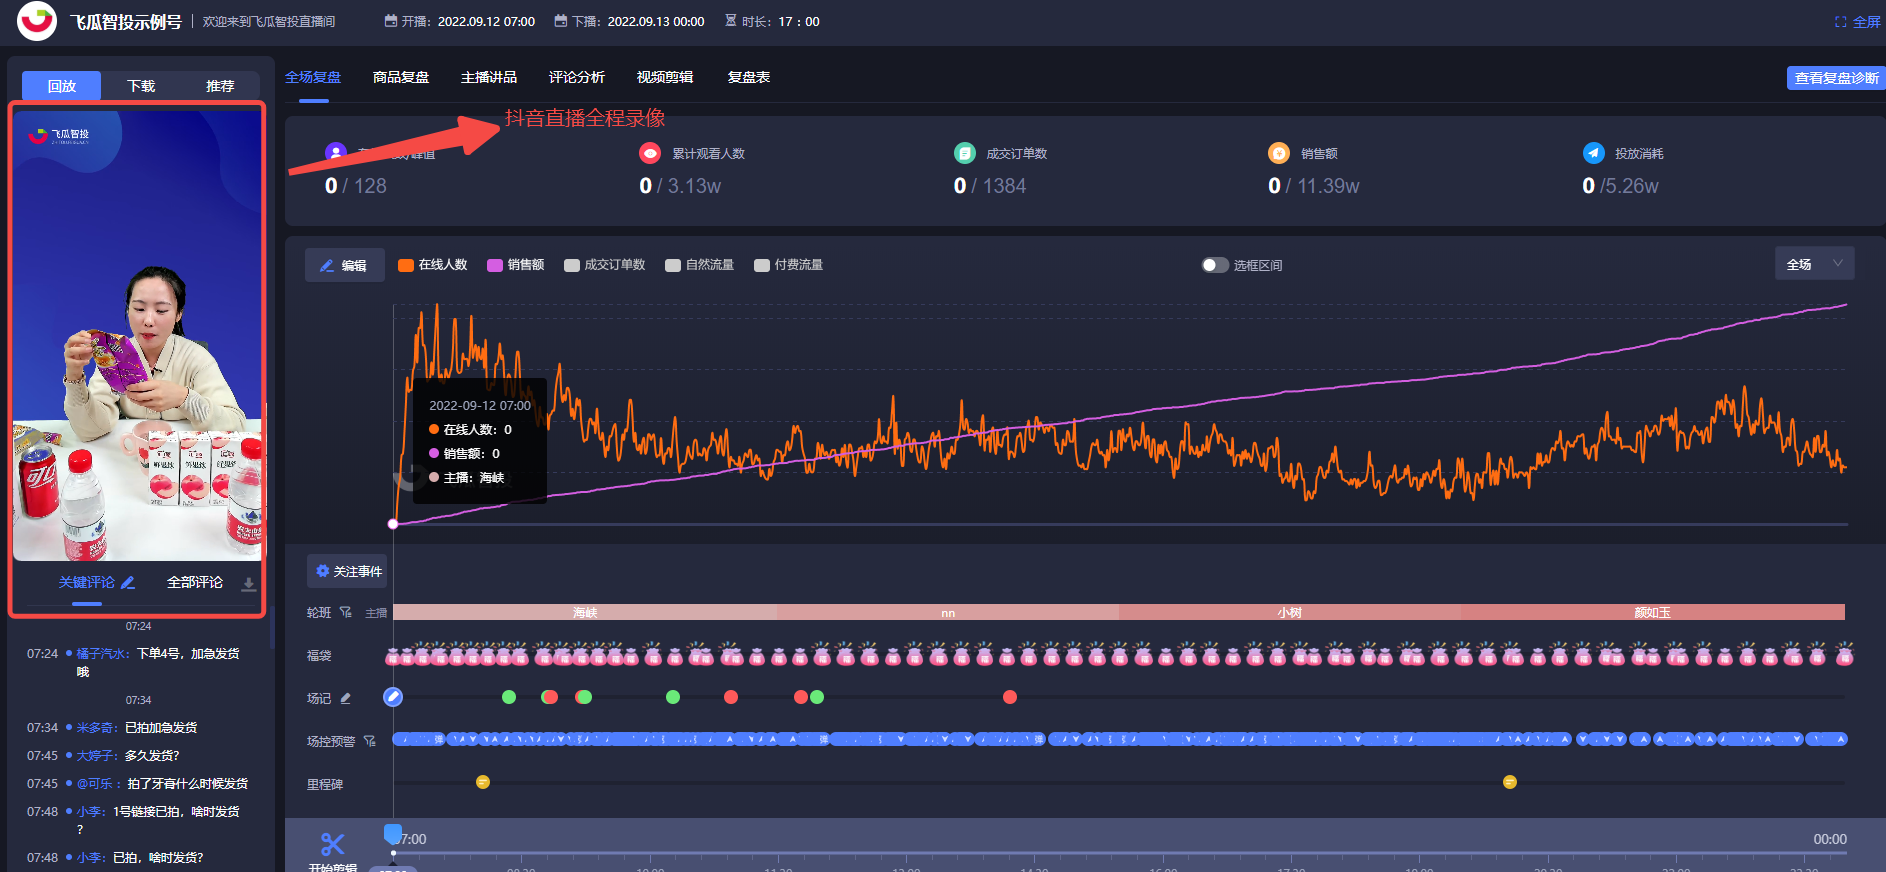Open the gear icon for 关注事件
The height and width of the screenshot is (872, 1886).
322,571
